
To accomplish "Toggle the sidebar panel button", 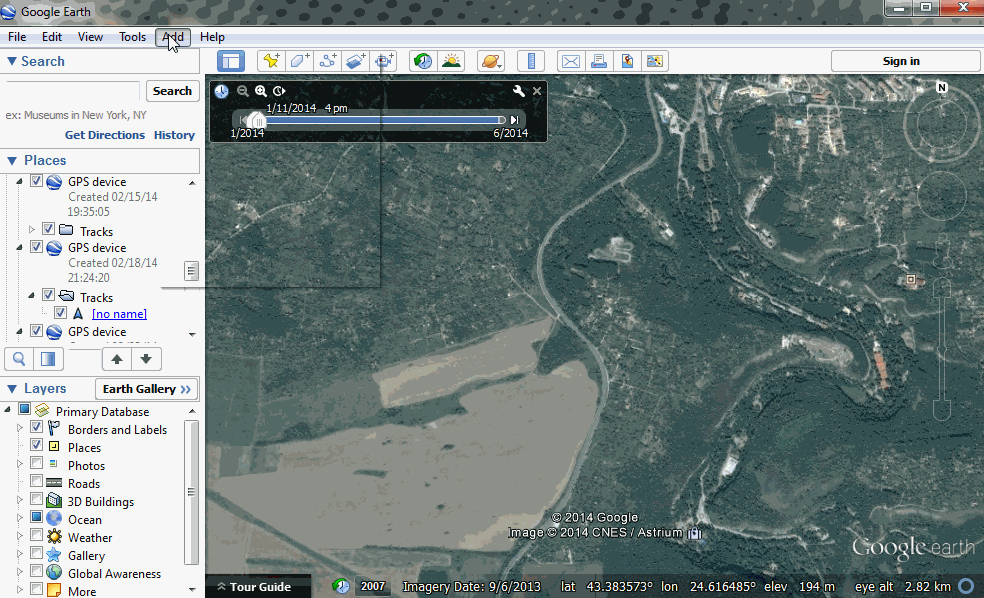I will (231, 61).
